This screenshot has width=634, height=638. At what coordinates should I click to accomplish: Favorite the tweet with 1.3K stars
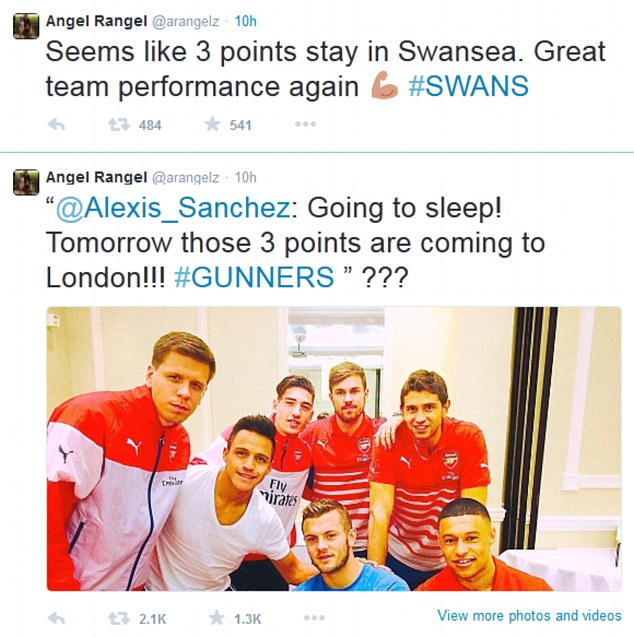tap(216, 618)
